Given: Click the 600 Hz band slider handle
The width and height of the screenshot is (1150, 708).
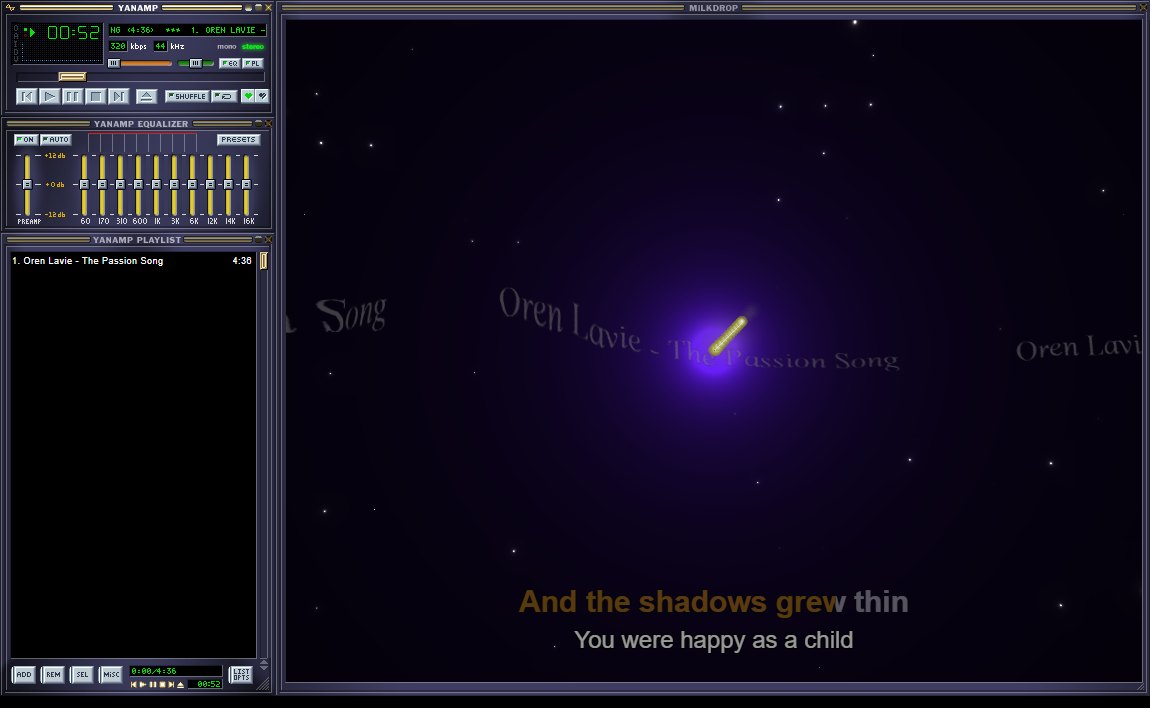Looking at the screenshot, I should tap(138, 184).
